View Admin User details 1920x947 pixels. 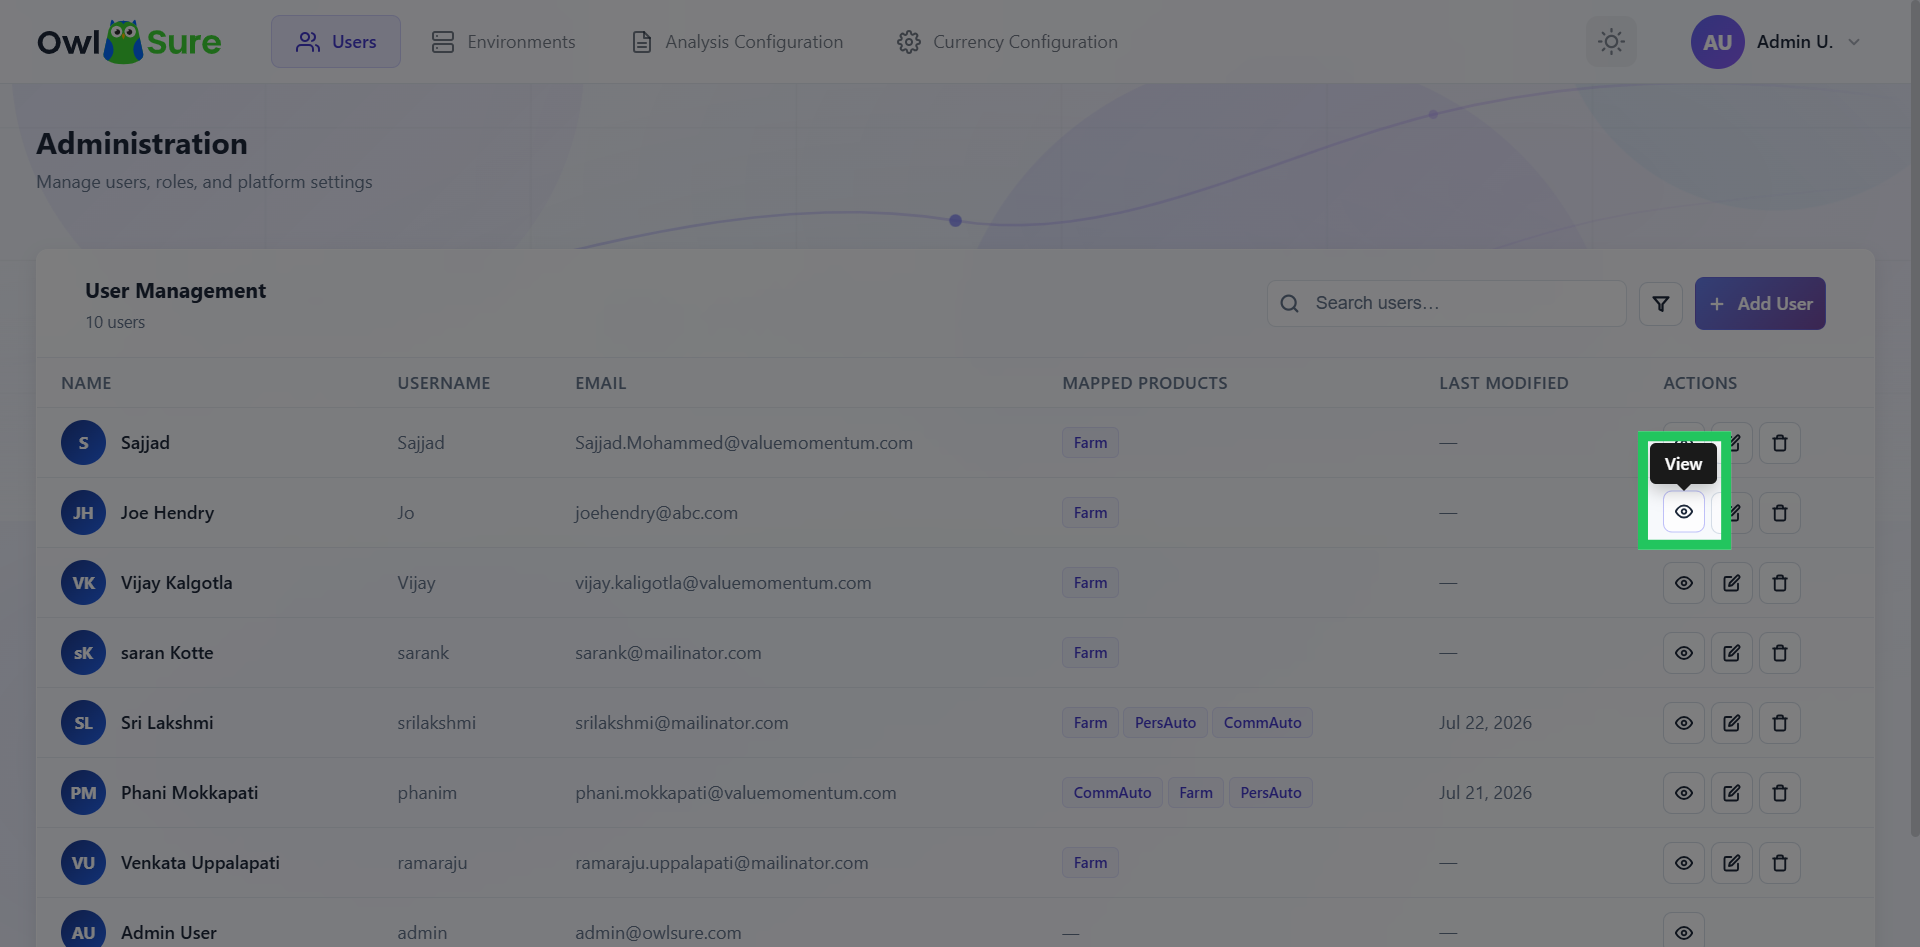pyautogui.click(x=1684, y=932)
